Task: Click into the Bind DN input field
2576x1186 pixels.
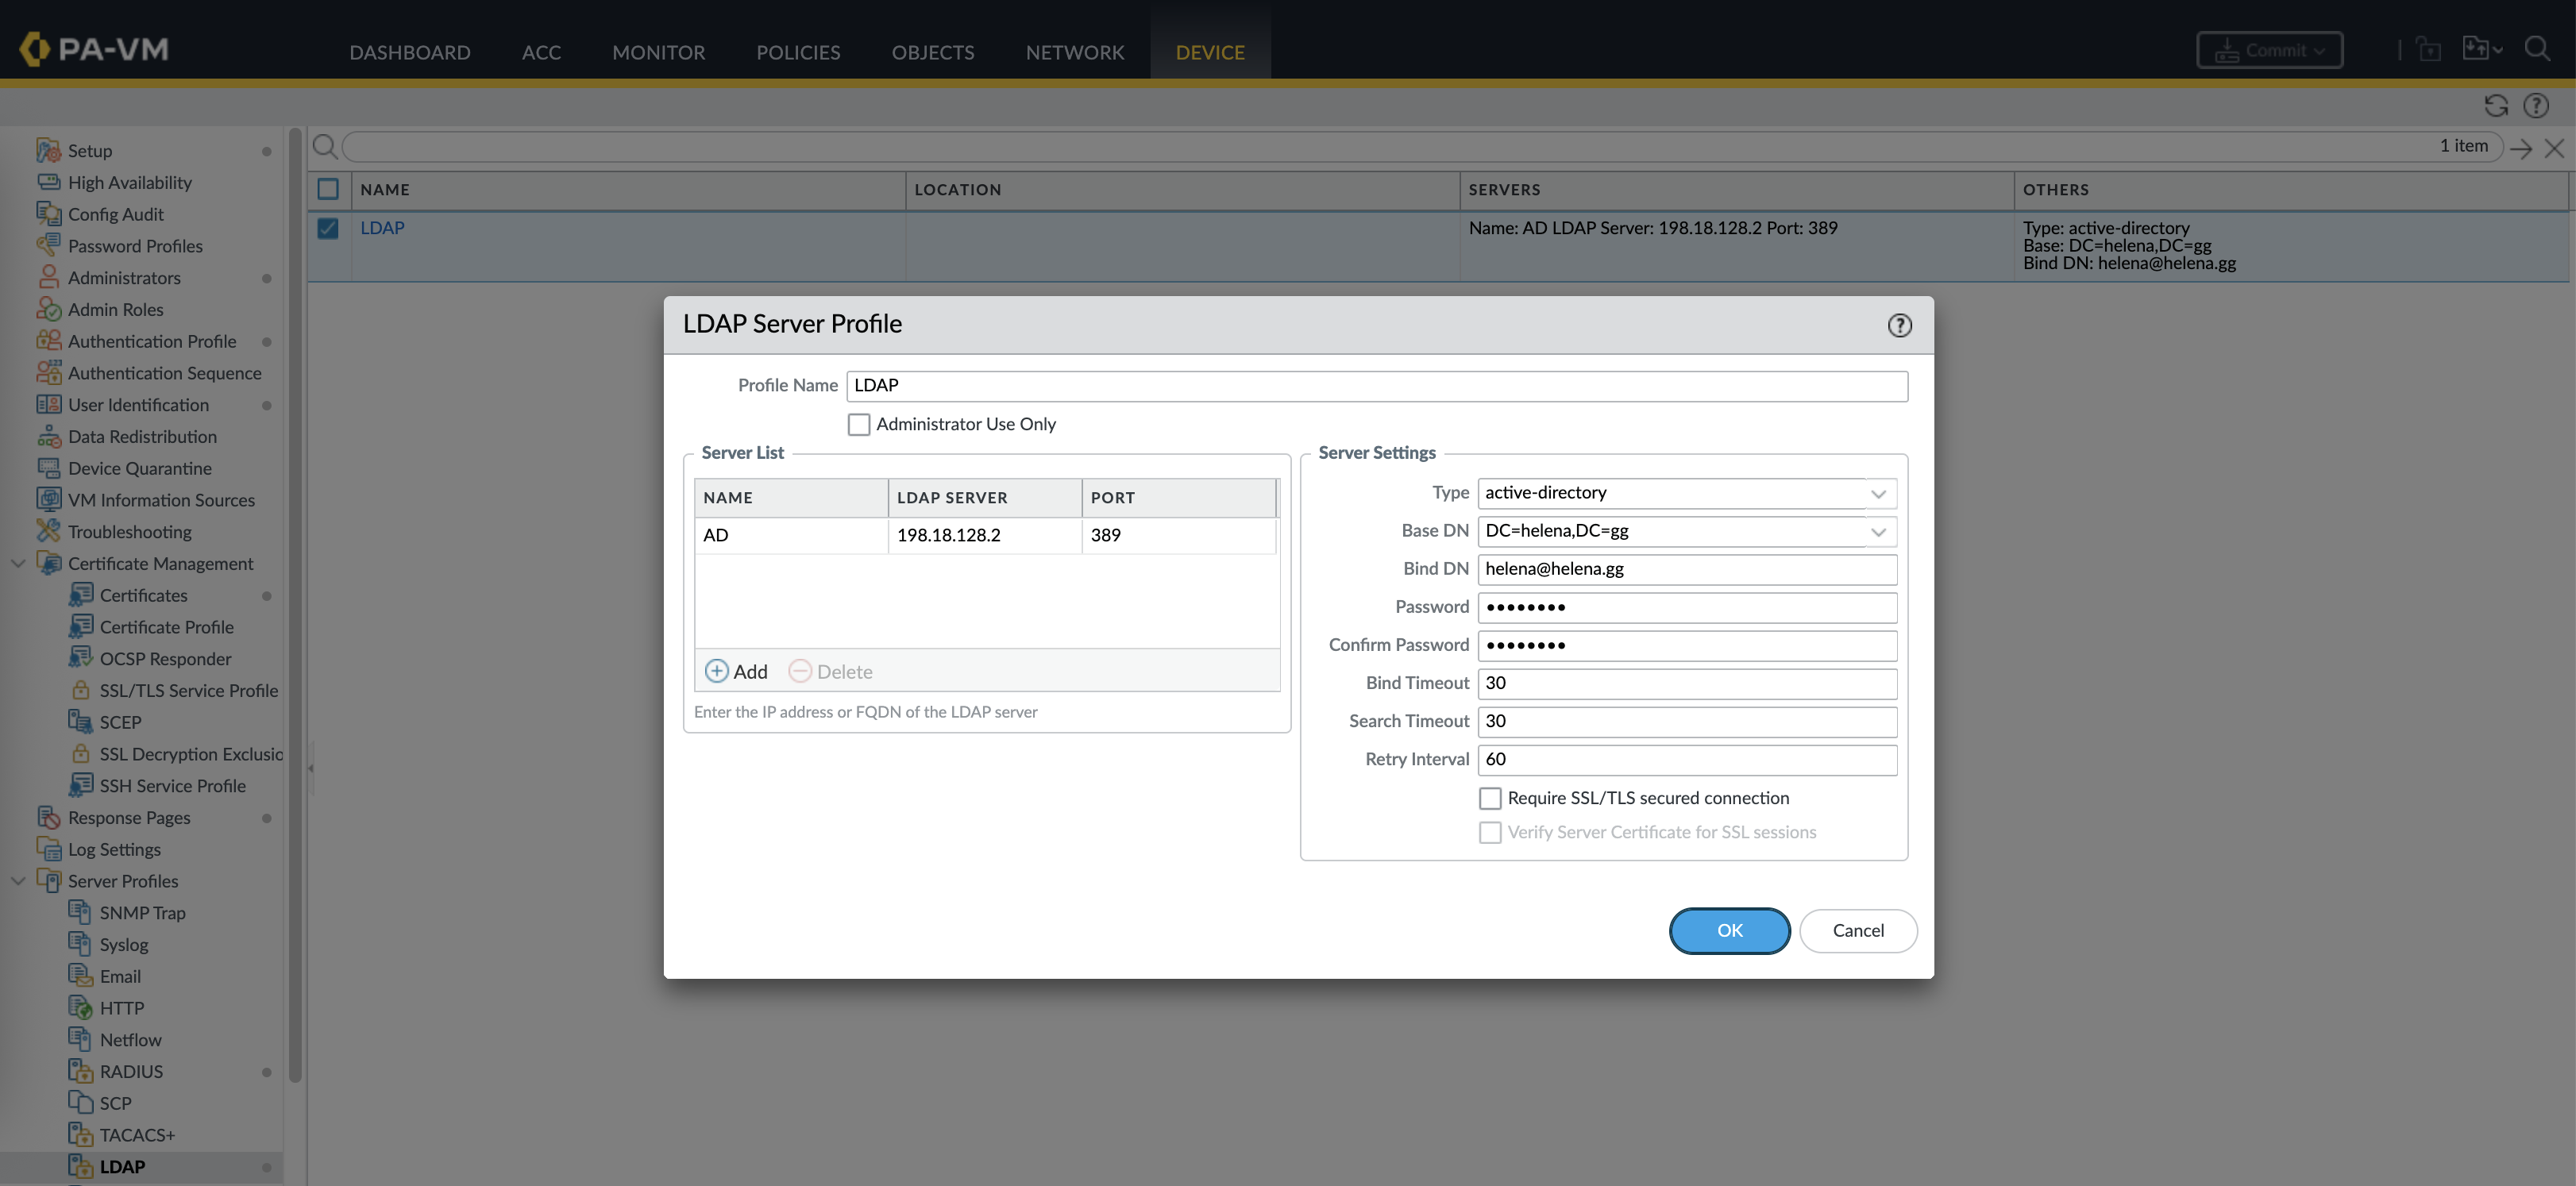Action: (1686, 569)
